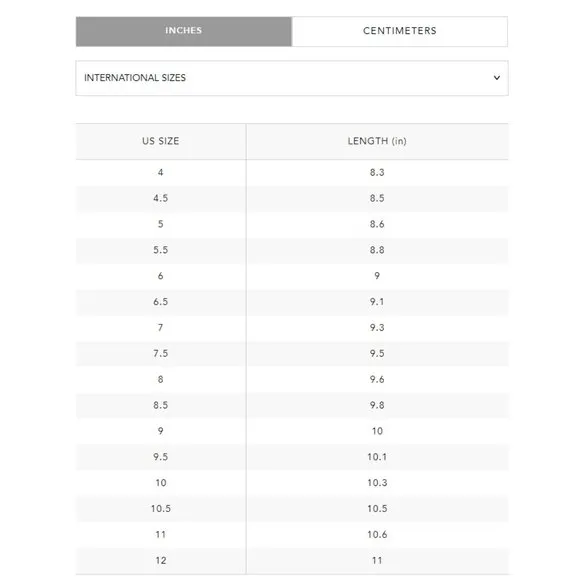Click the 11 length value
This screenshot has height=580, width=580.
(x=377, y=561)
